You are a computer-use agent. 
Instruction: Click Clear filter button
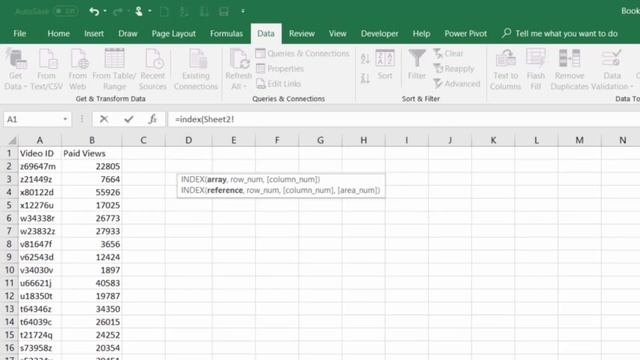click(448, 53)
